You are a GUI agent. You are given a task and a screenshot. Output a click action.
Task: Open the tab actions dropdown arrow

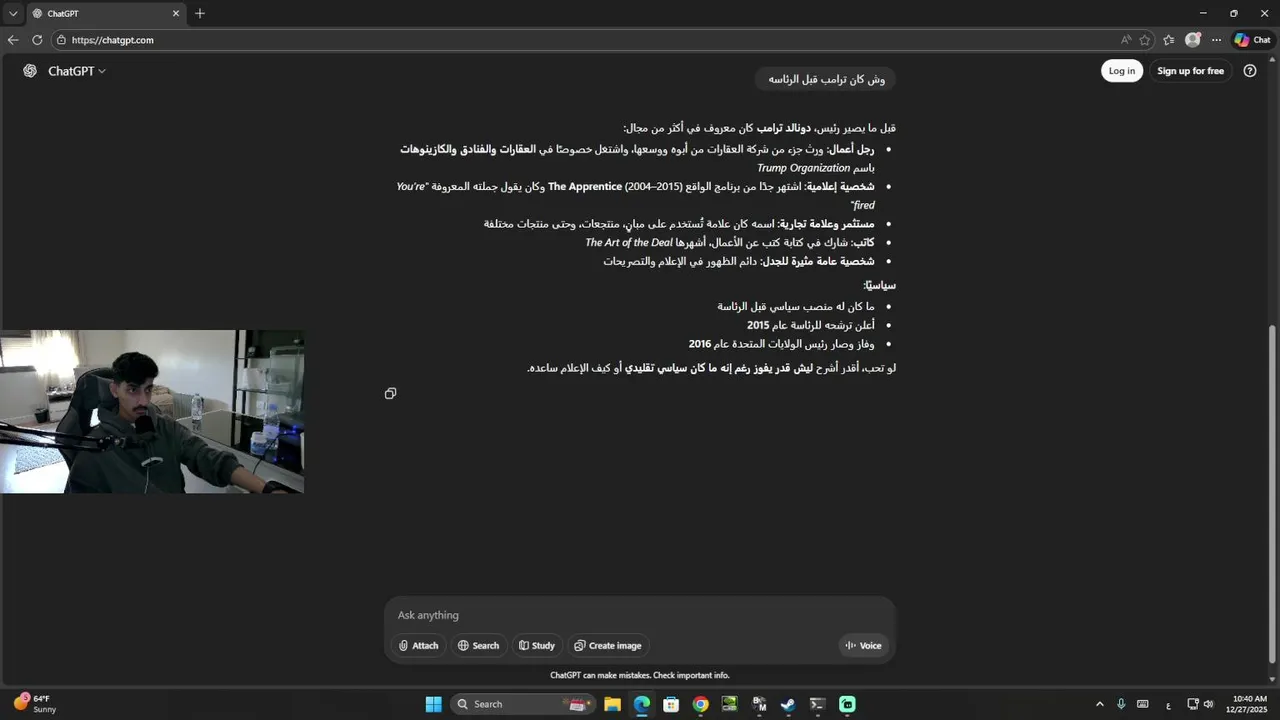(12, 14)
